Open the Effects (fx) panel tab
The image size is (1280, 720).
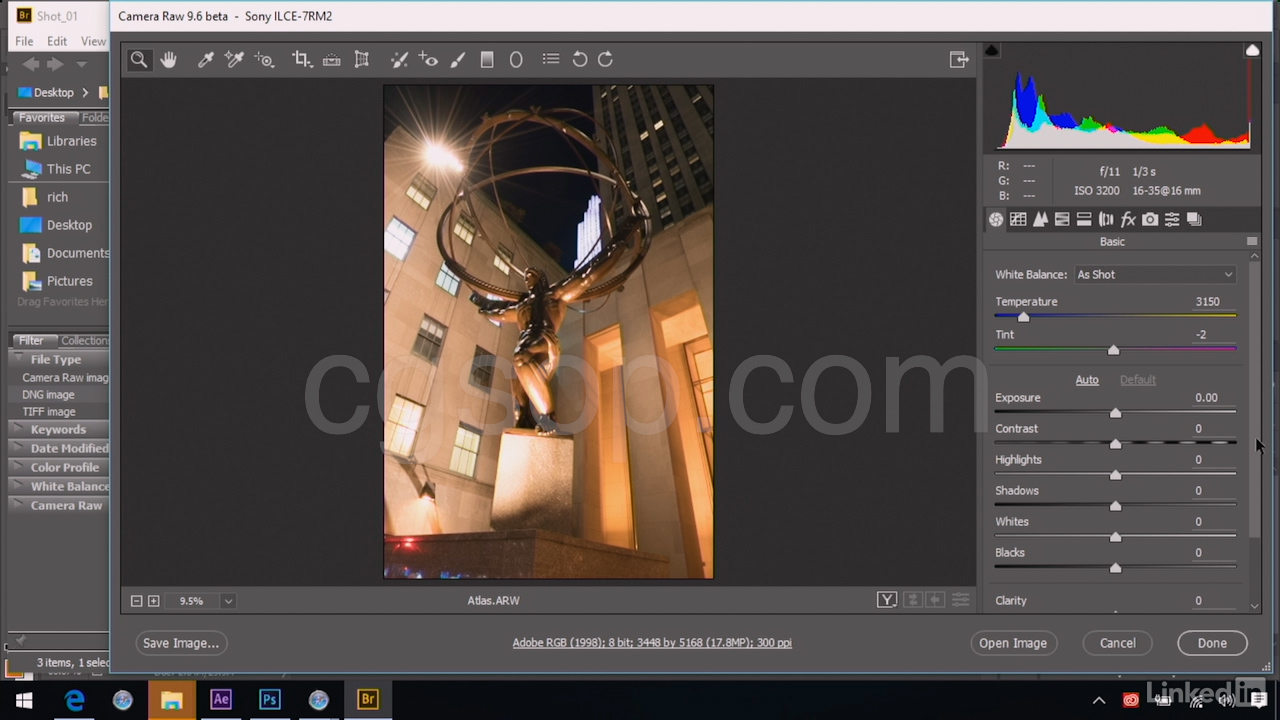pyautogui.click(x=1128, y=220)
